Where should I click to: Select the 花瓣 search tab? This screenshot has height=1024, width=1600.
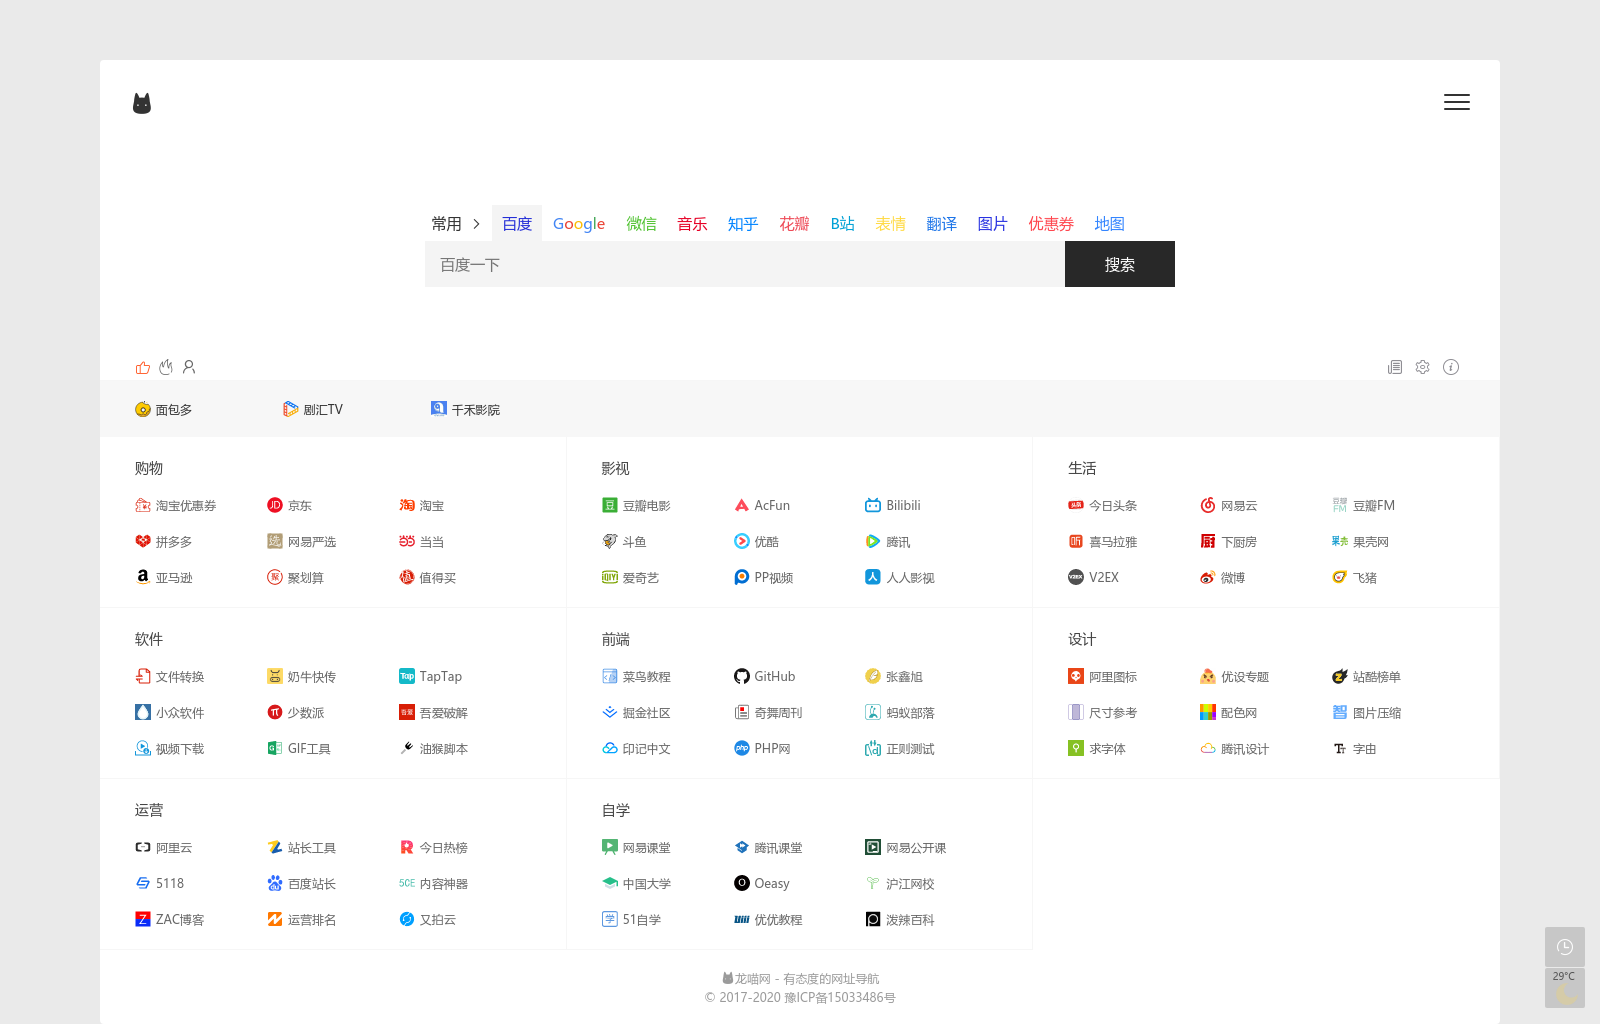794,224
